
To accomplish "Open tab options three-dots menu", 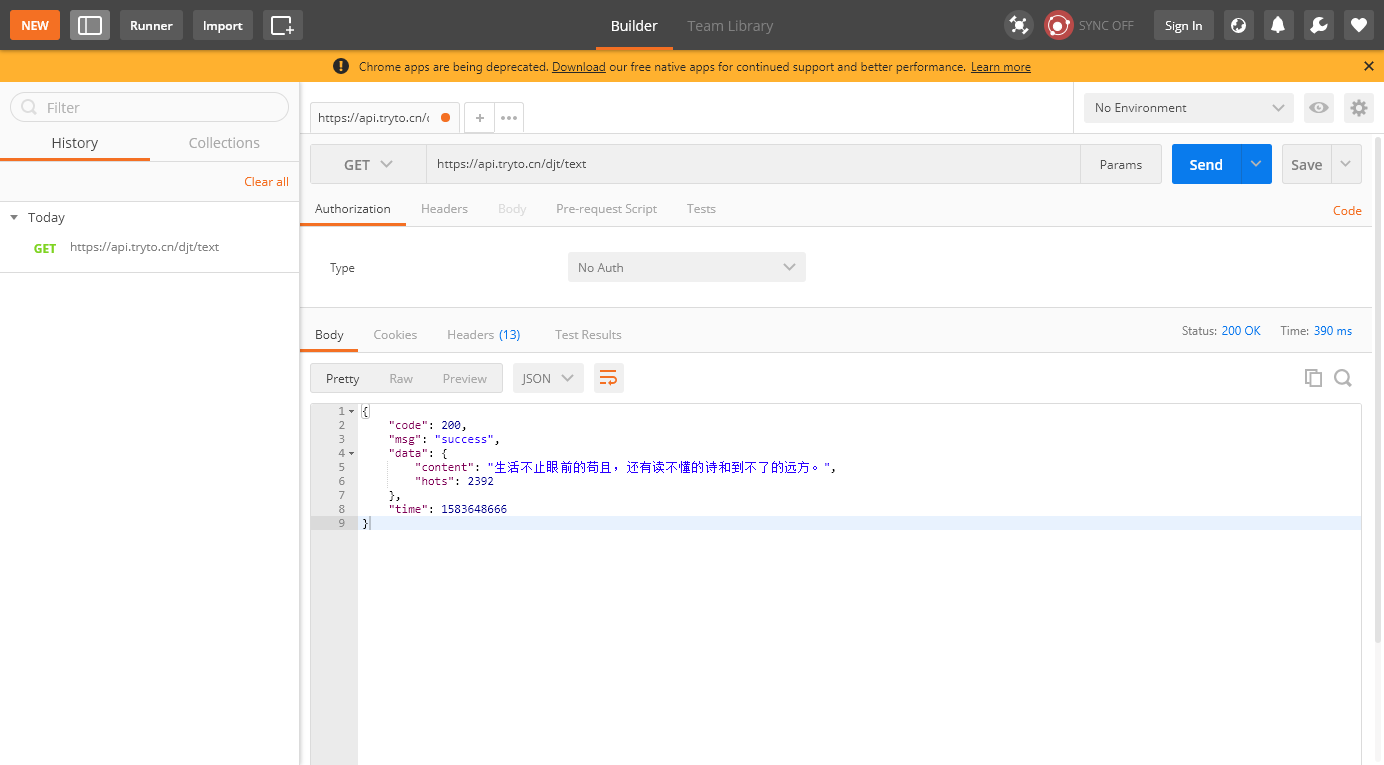I will tap(509, 118).
